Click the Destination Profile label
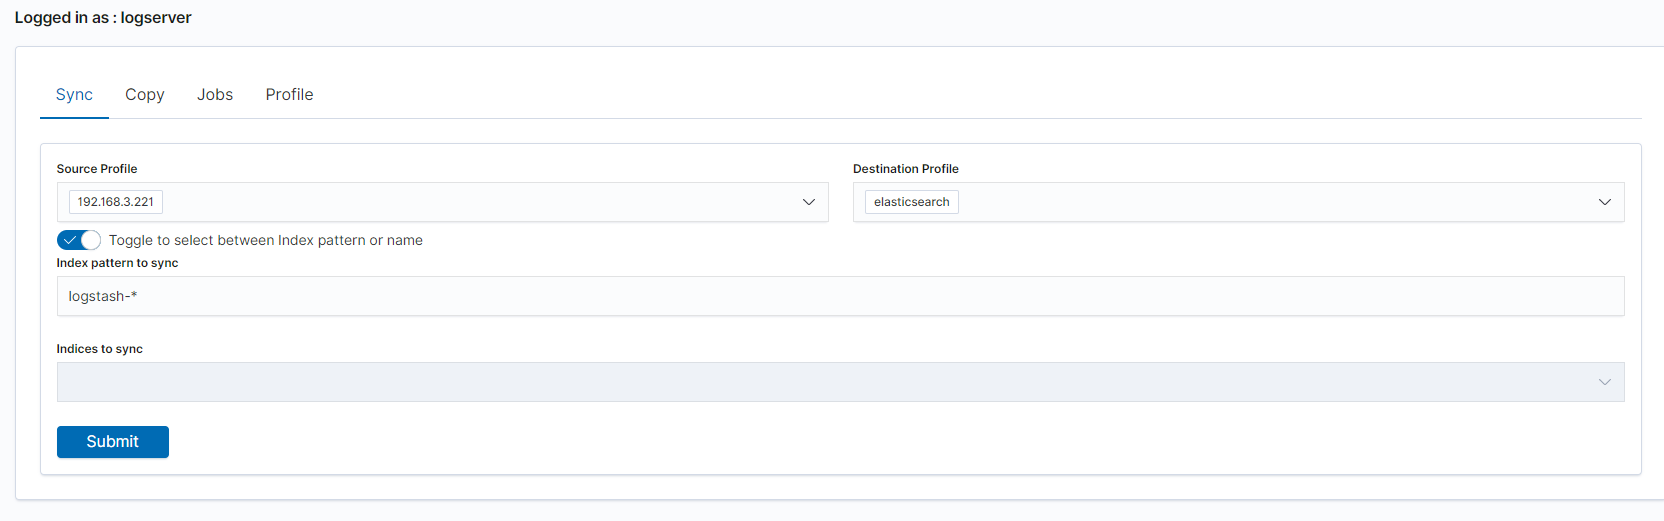 click(x=905, y=169)
